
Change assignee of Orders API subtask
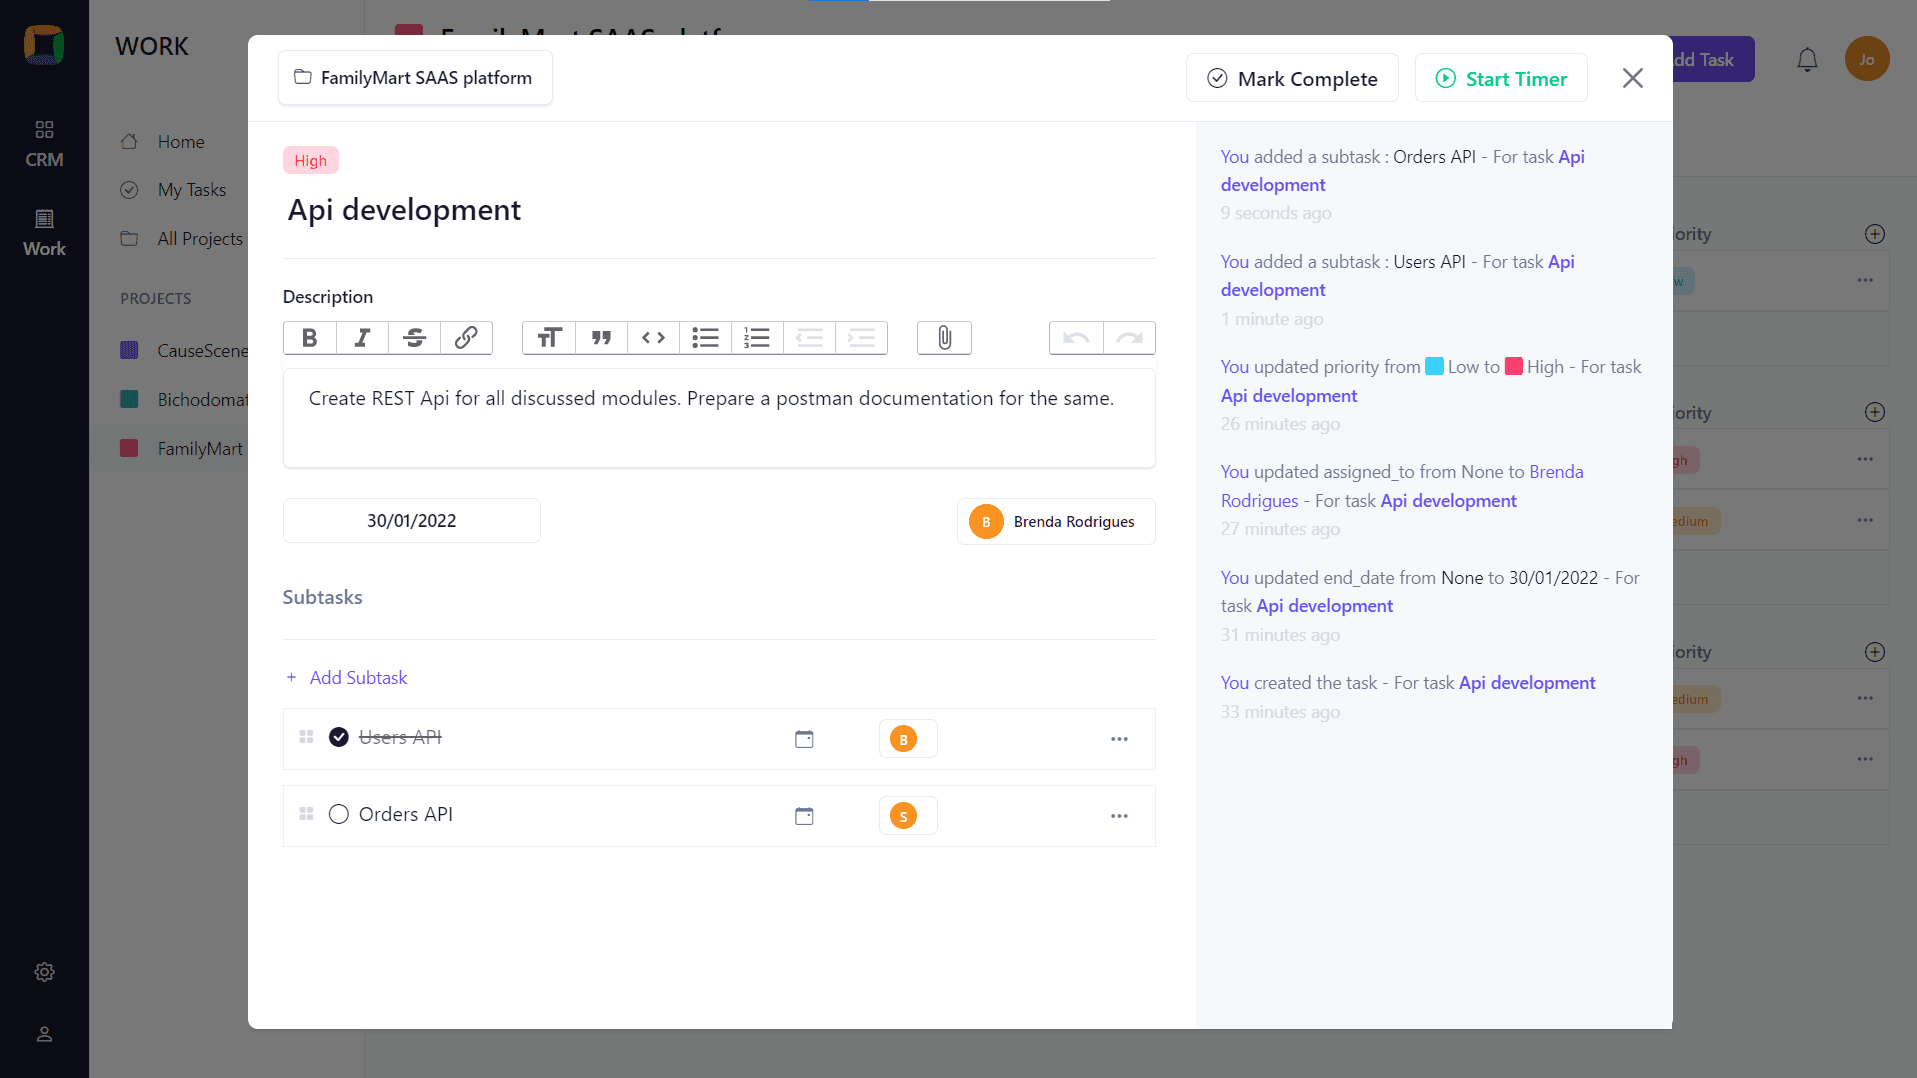[907, 816]
